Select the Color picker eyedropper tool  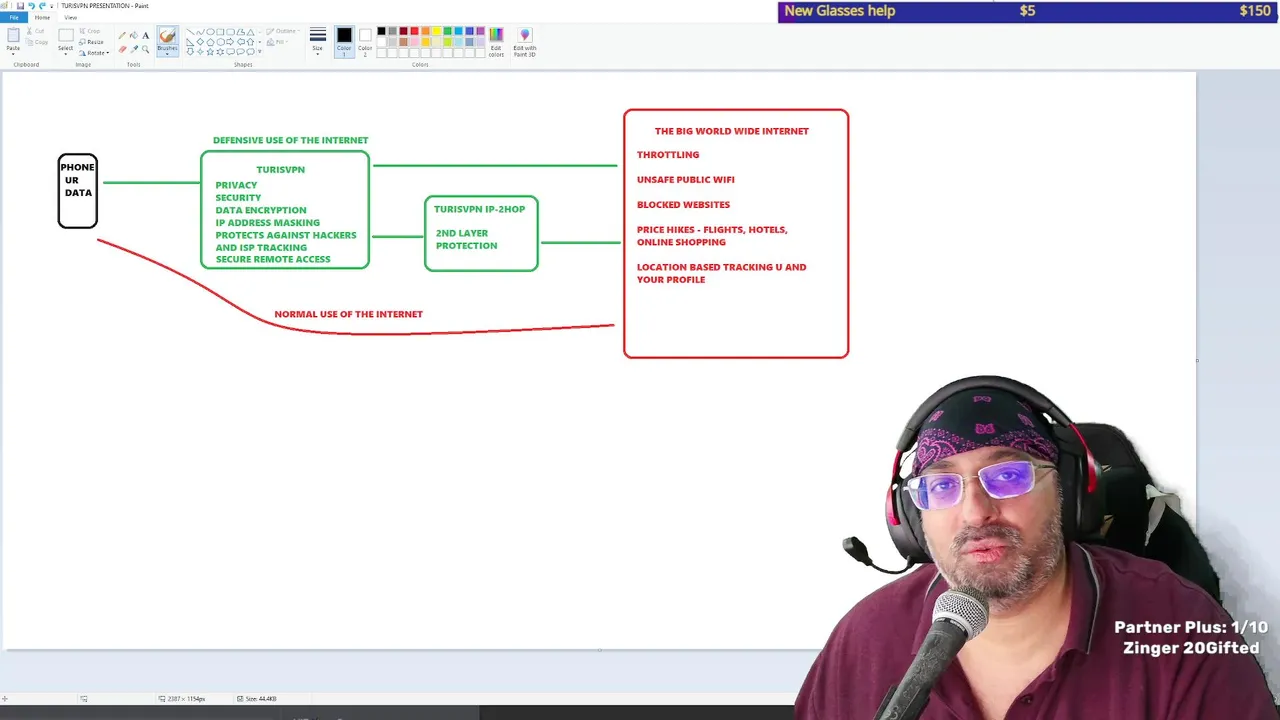click(x=134, y=49)
